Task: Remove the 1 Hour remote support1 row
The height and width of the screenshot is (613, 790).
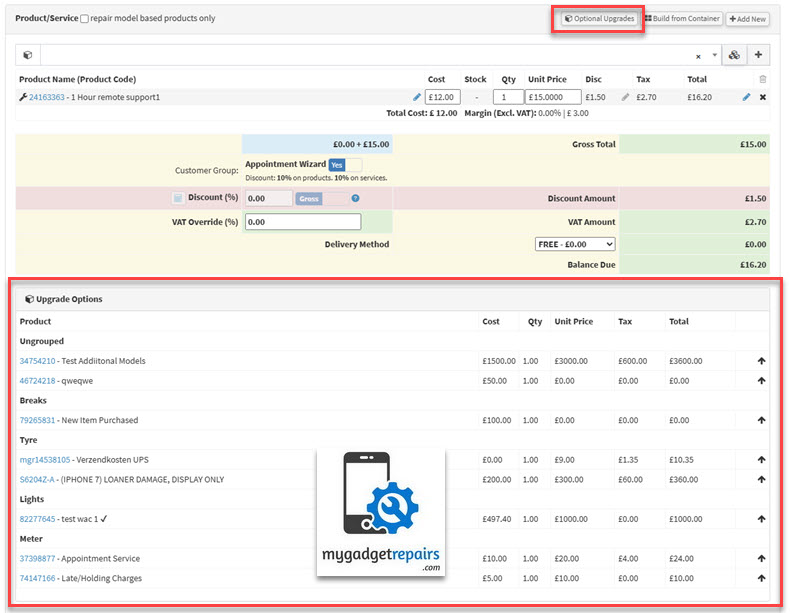Action: (x=763, y=97)
